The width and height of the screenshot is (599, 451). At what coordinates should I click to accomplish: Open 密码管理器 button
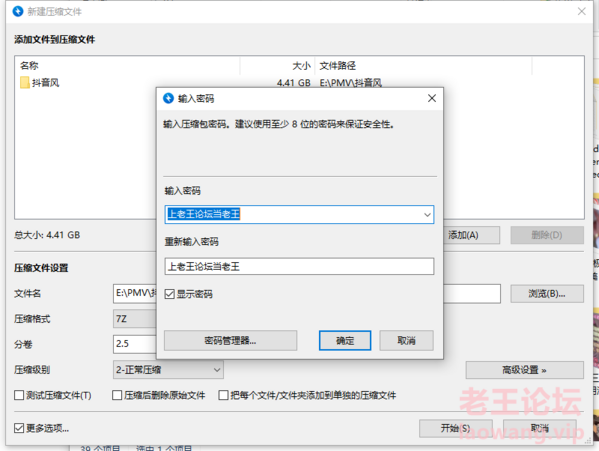pyautogui.click(x=230, y=340)
